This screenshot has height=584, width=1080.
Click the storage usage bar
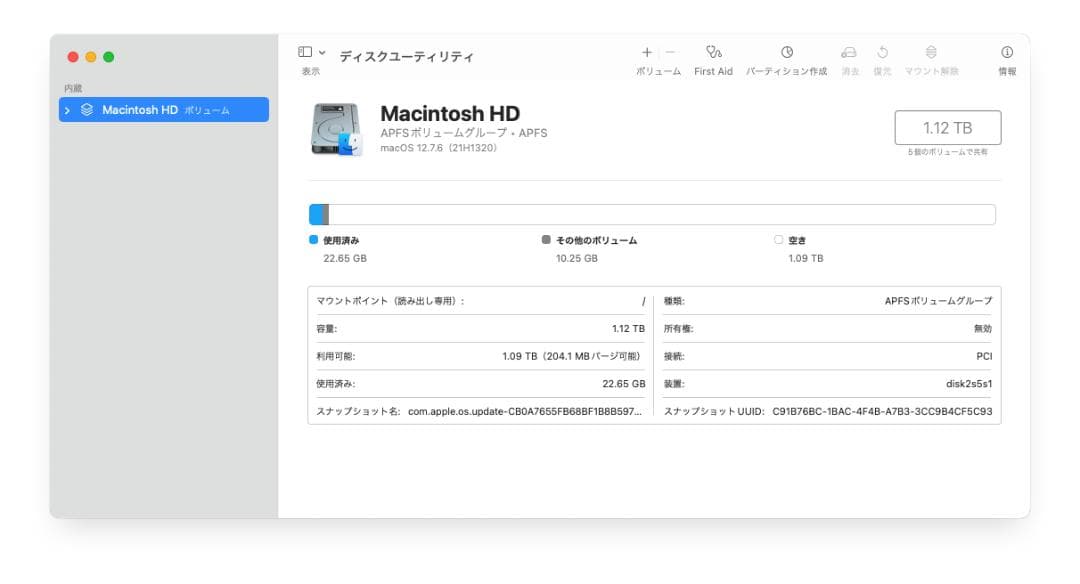click(x=650, y=213)
